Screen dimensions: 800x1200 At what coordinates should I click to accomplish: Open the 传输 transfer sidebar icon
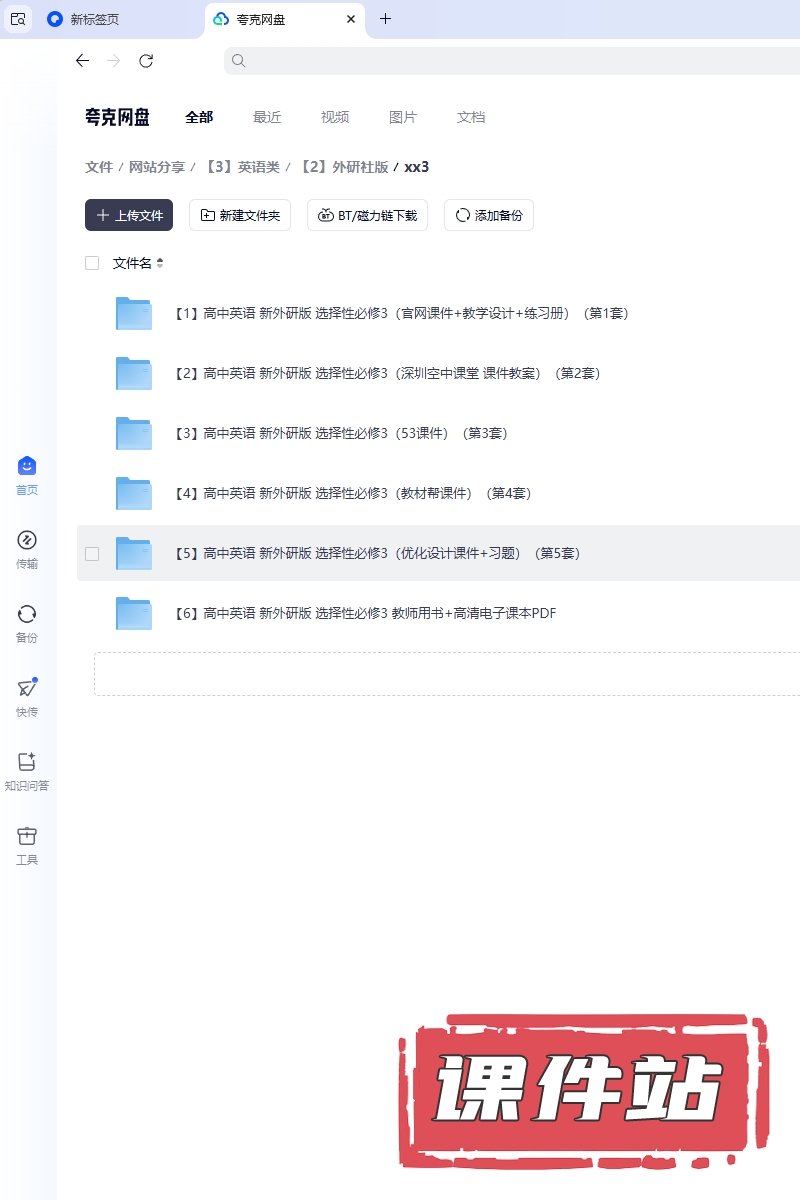pos(27,541)
